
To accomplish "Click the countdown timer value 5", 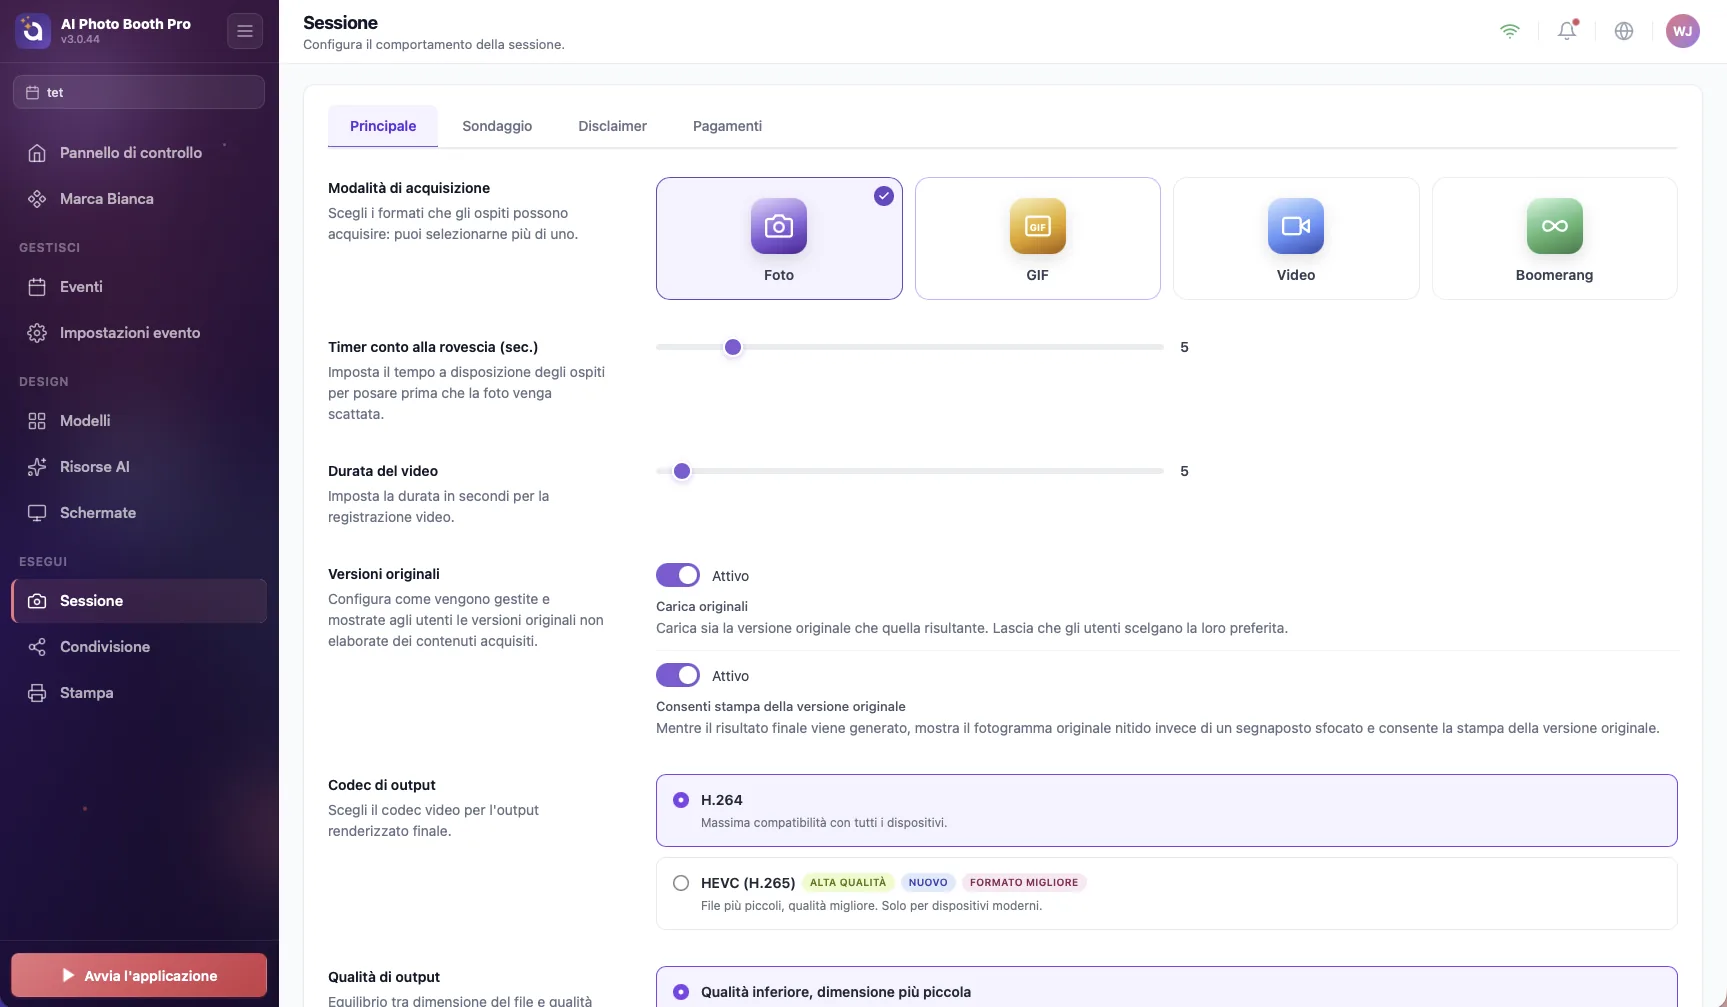I will (1184, 347).
